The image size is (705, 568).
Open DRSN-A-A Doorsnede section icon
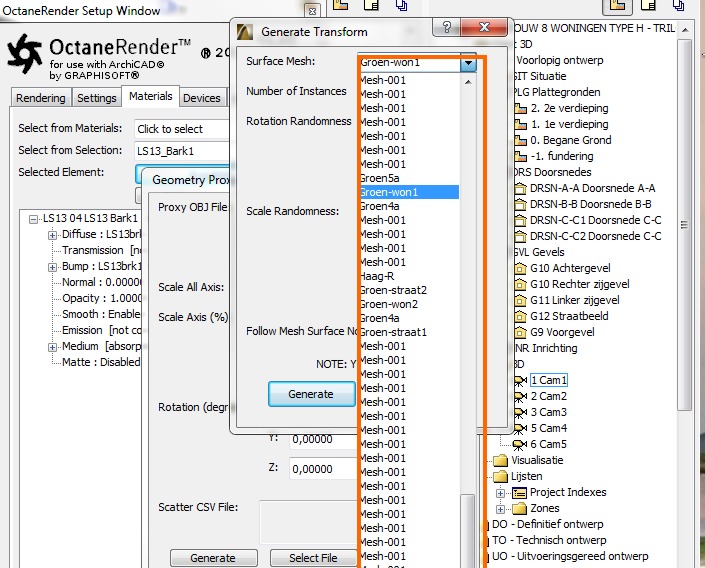520,188
